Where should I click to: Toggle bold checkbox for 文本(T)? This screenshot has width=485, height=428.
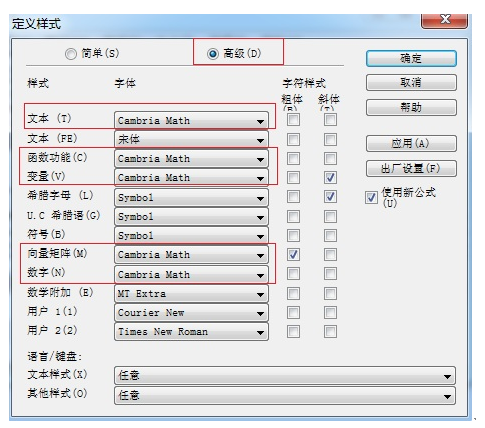click(293, 120)
